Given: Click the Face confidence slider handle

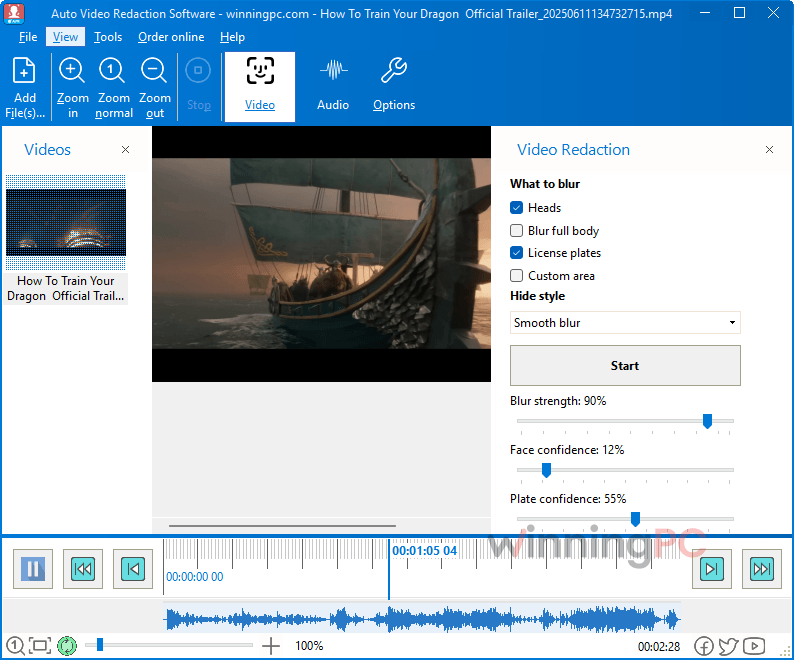Looking at the screenshot, I should tap(546, 470).
